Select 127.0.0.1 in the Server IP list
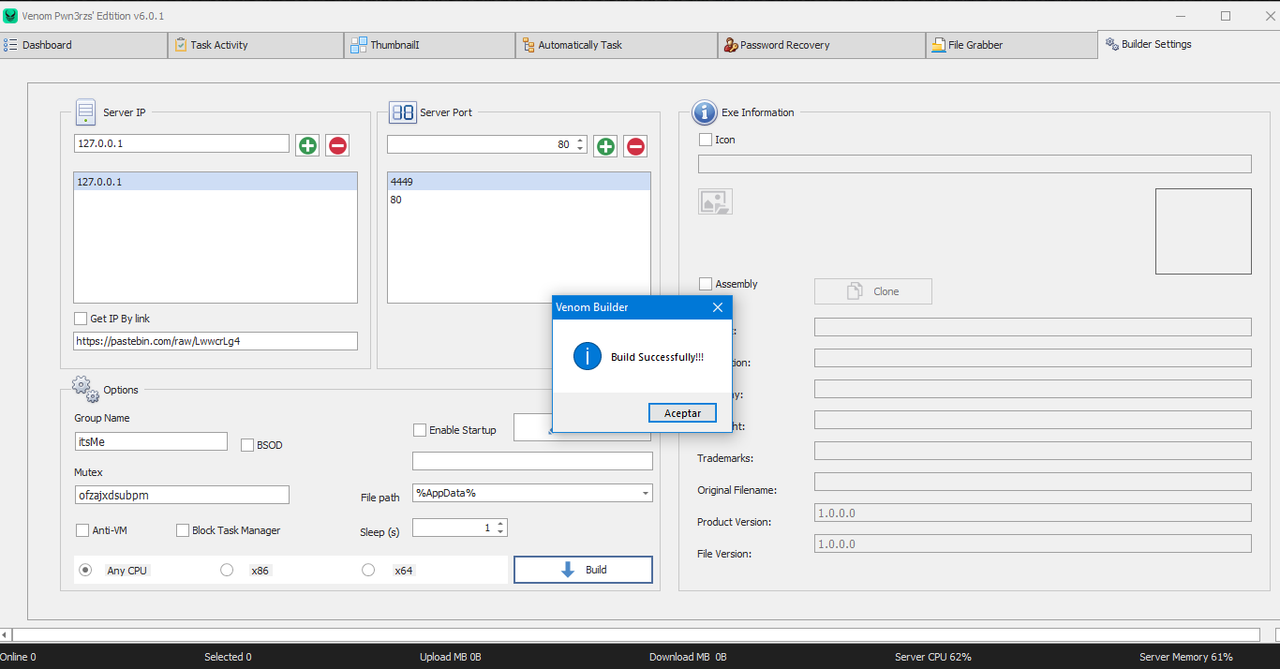The image size is (1280, 669). [215, 182]
